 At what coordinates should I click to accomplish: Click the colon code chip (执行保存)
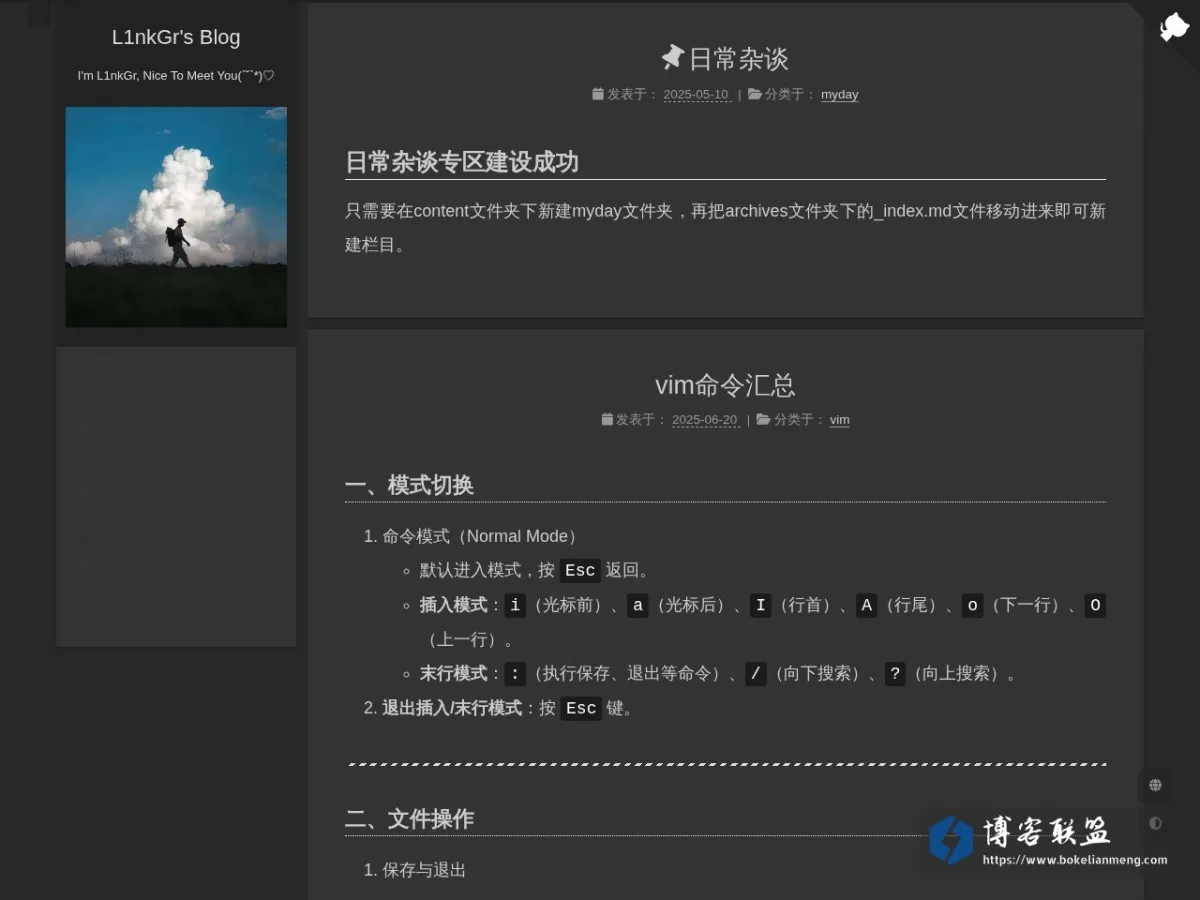click(515, 674)
